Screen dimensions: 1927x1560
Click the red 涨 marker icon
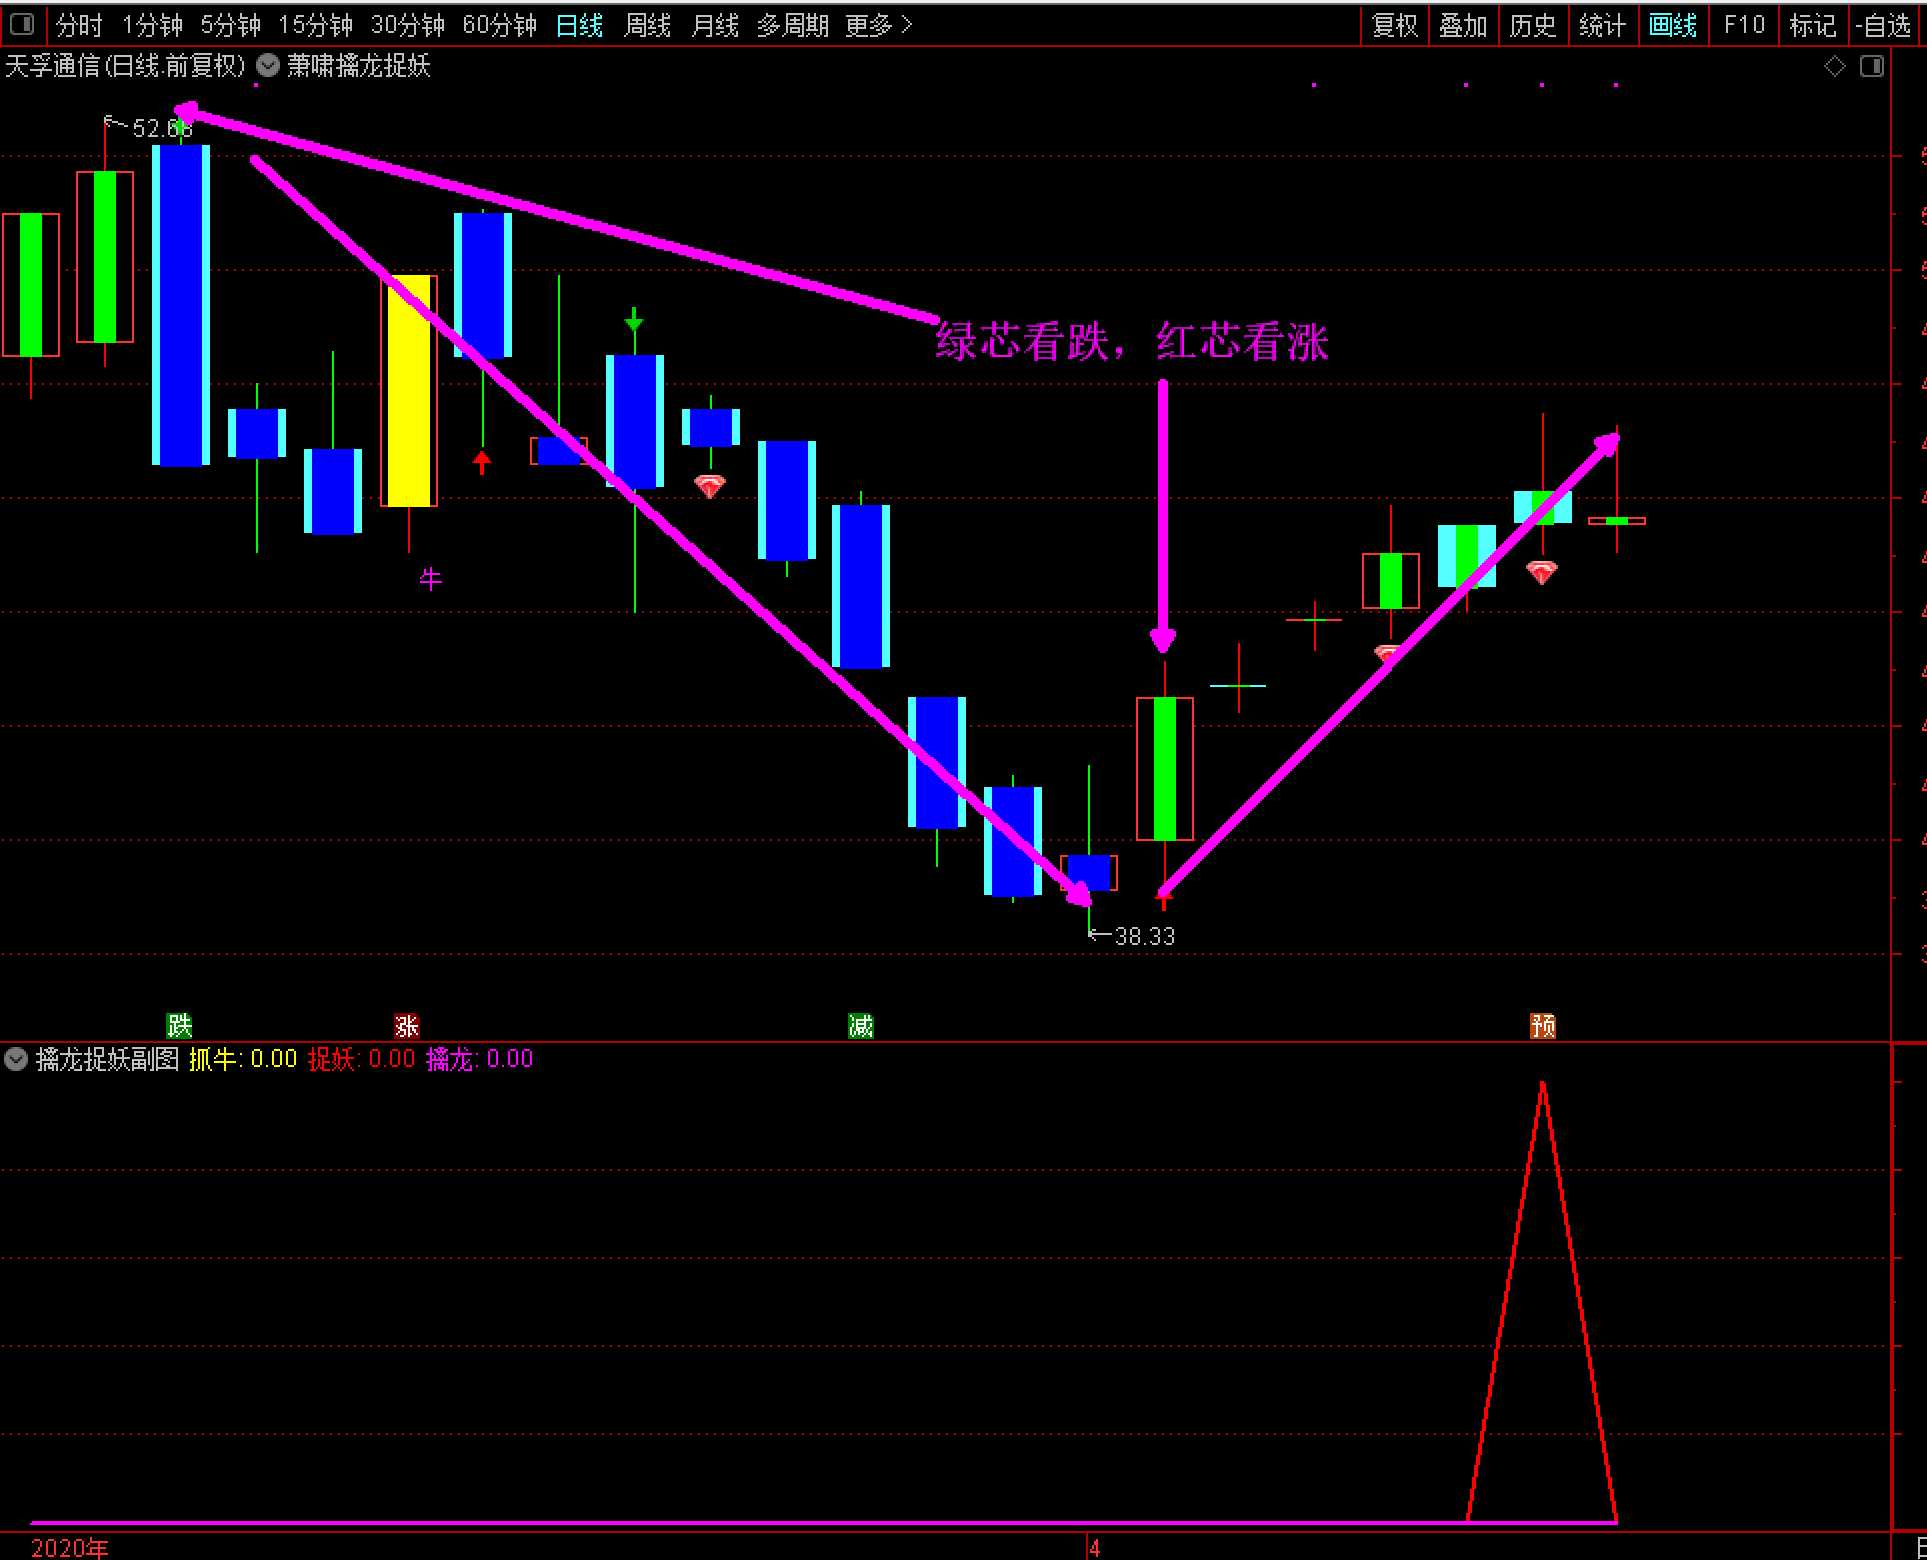click(407, 1026)
